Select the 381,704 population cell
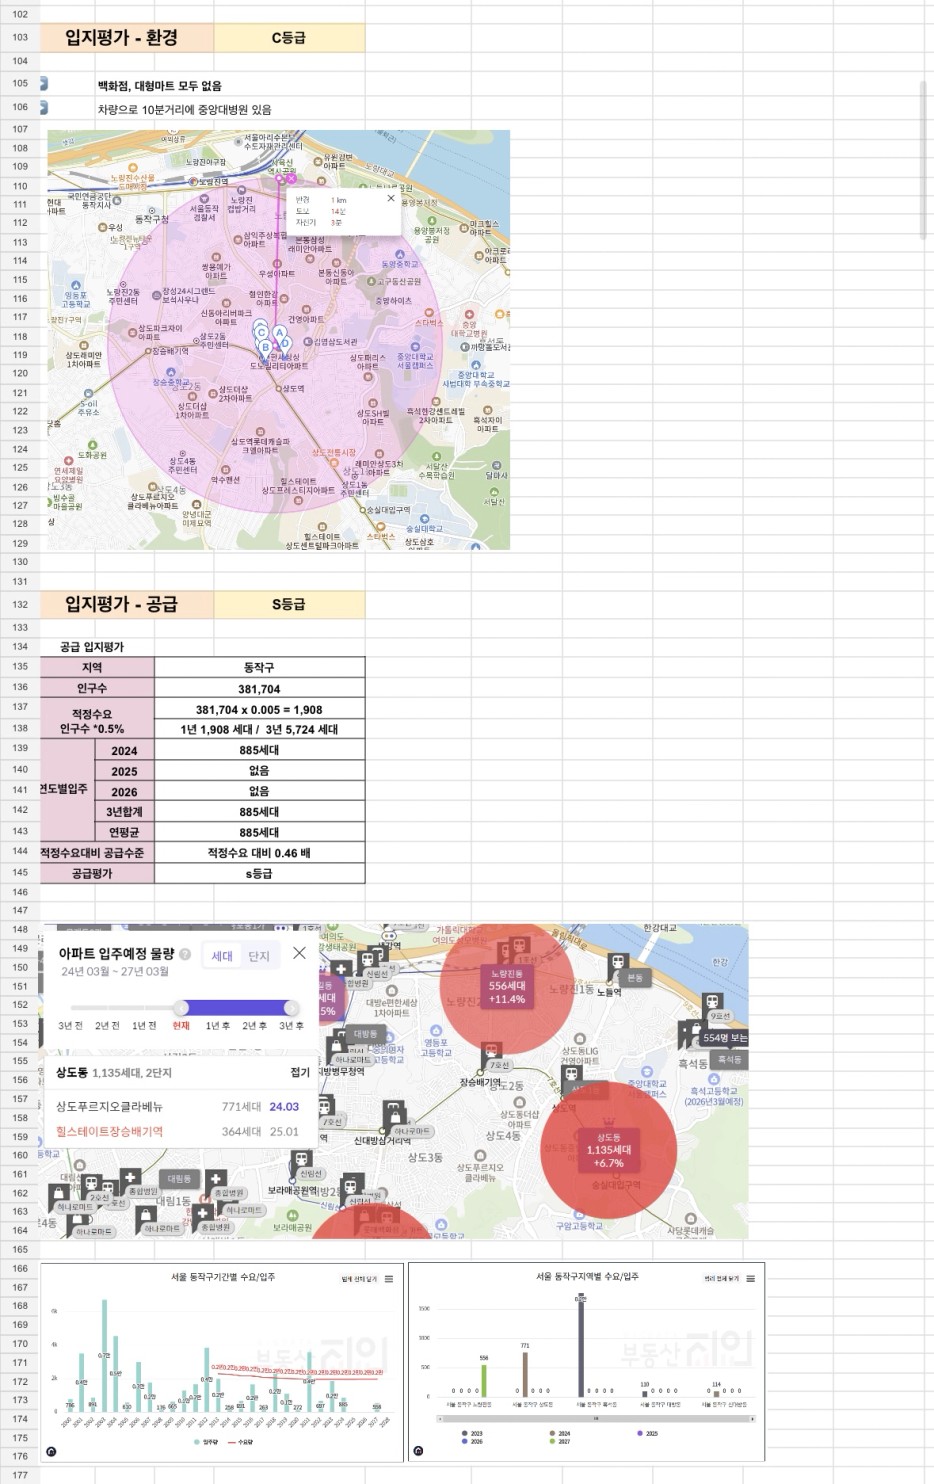The height and width of the screenshot is (1484, 934). click(260, 689)
